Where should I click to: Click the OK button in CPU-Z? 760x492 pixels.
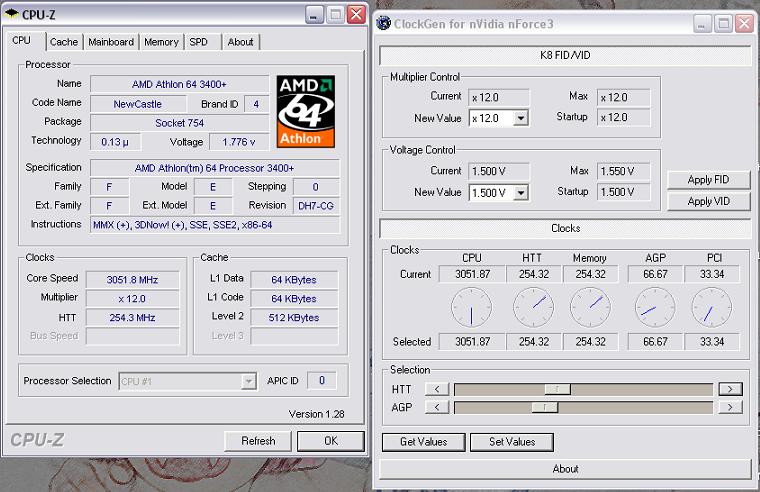[331, 441]
